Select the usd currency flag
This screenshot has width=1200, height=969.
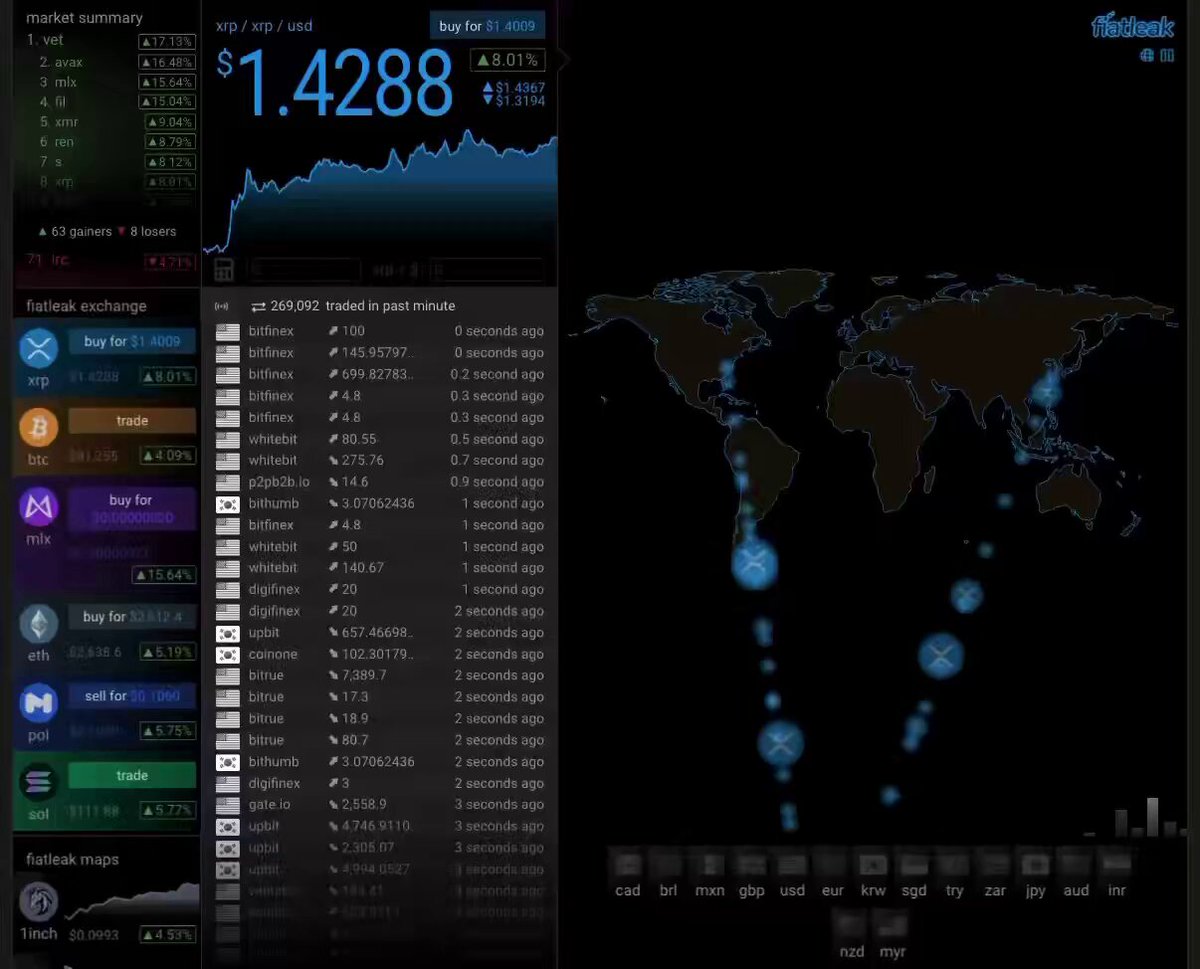point(792,865)
